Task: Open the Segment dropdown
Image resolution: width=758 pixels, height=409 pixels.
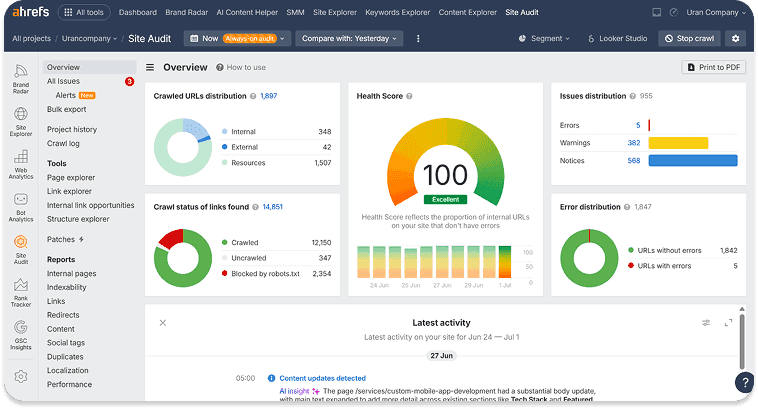Action: [x=544, y=38]
